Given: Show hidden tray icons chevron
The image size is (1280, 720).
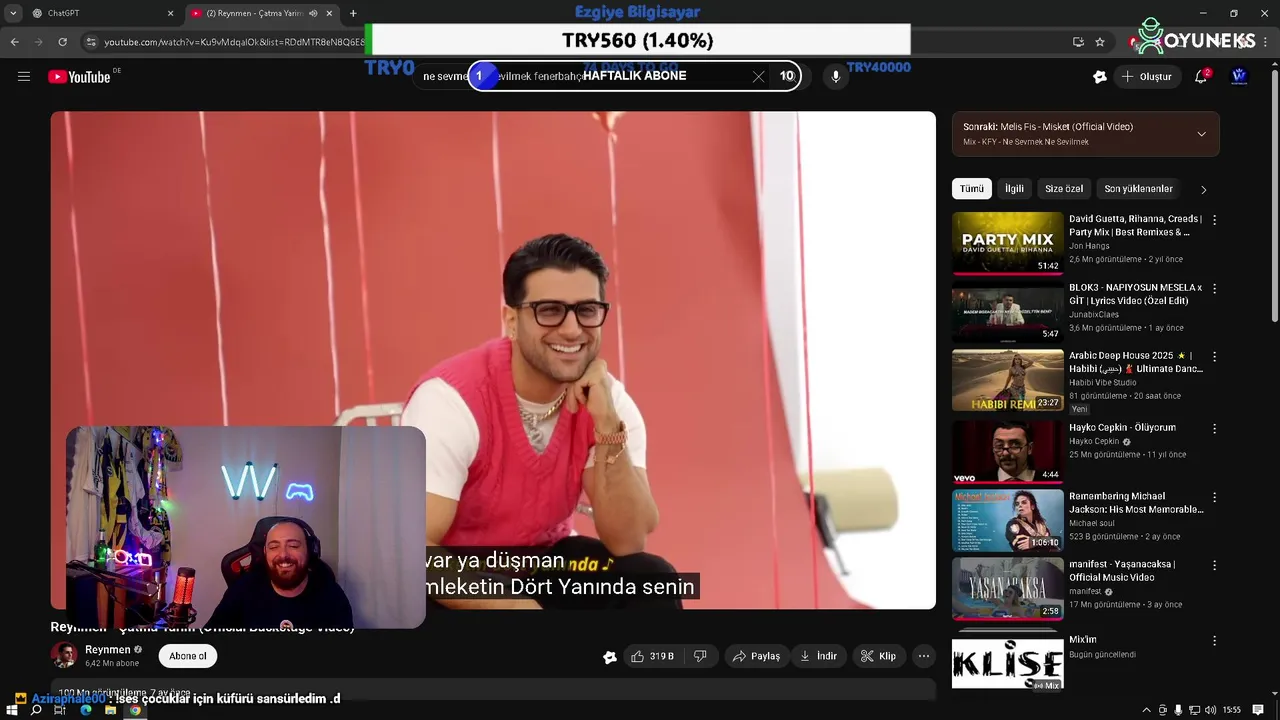Looking at the screenshot, I should (1146, 710).
